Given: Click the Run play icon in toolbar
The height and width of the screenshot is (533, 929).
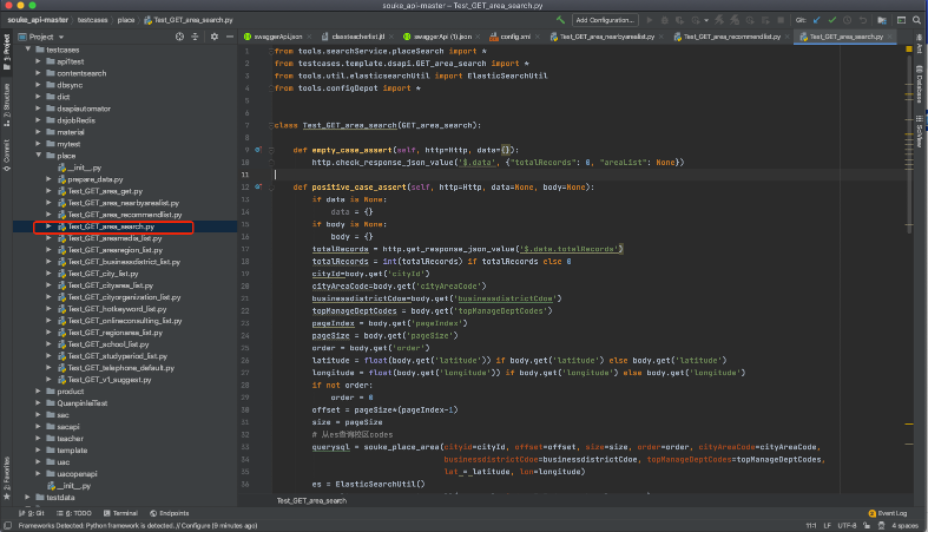Looking at the screenshot, I should (x=649, y=20).
